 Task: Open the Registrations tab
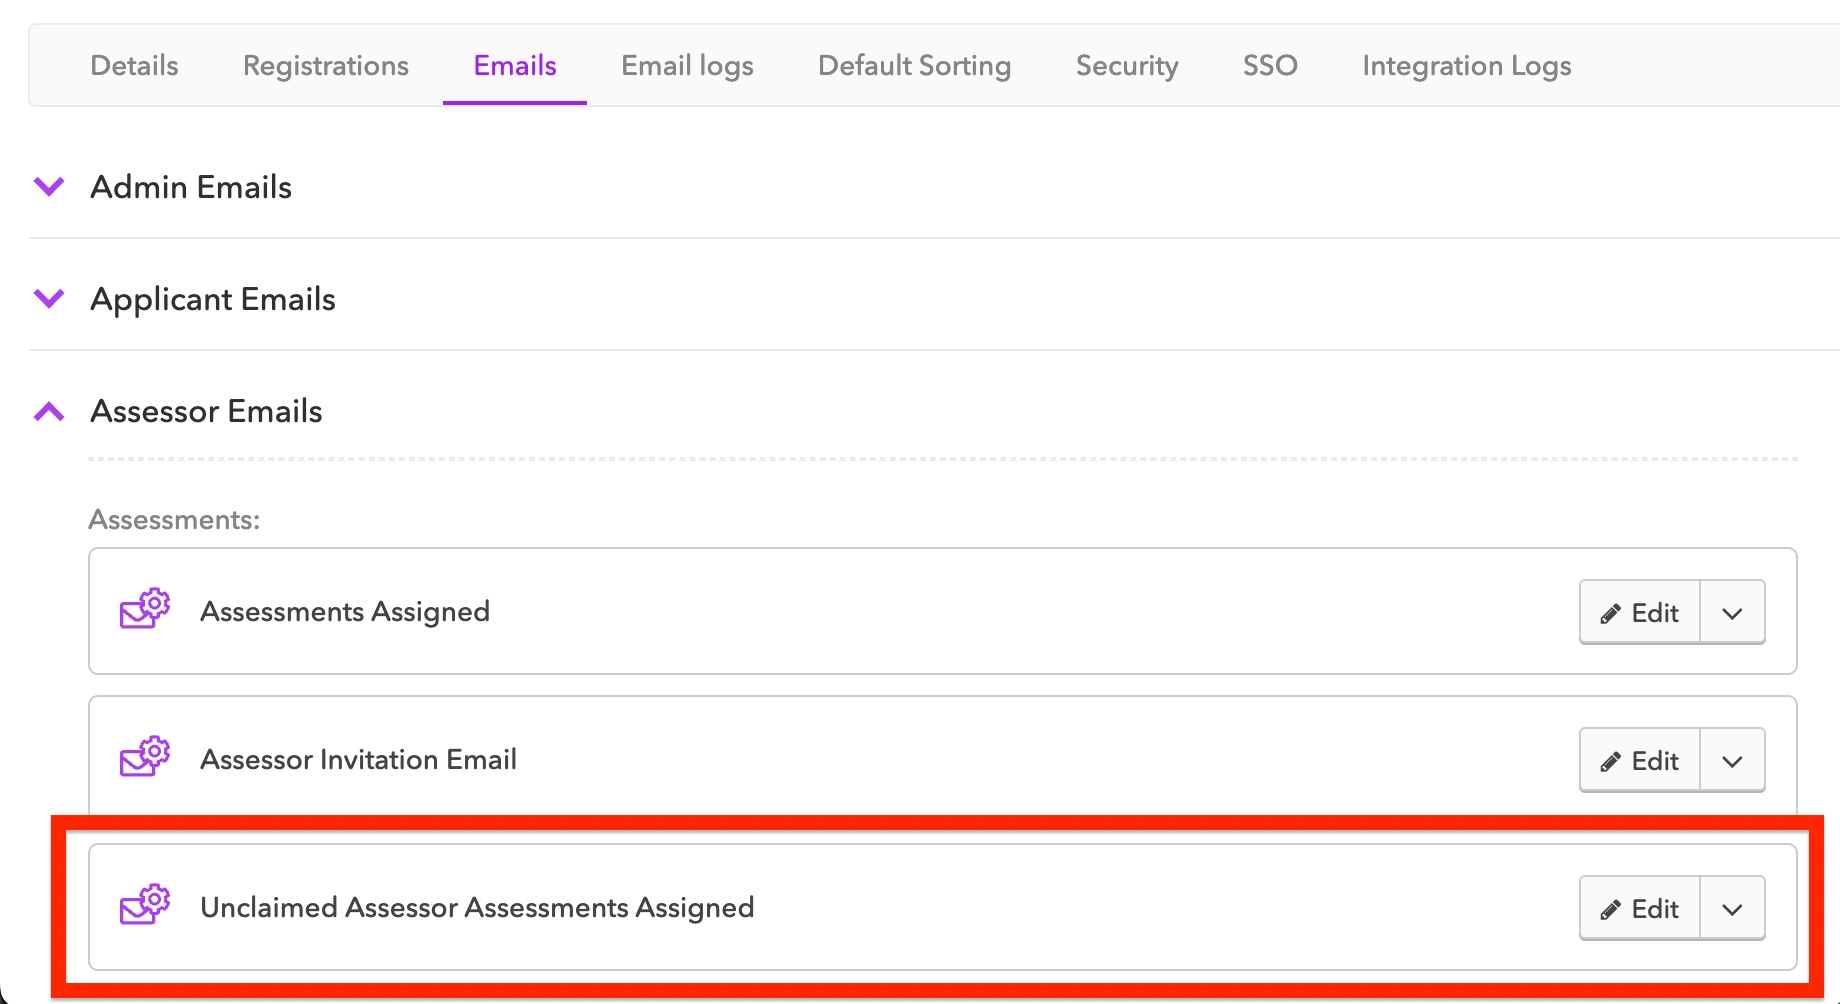(x=326, y=66)
